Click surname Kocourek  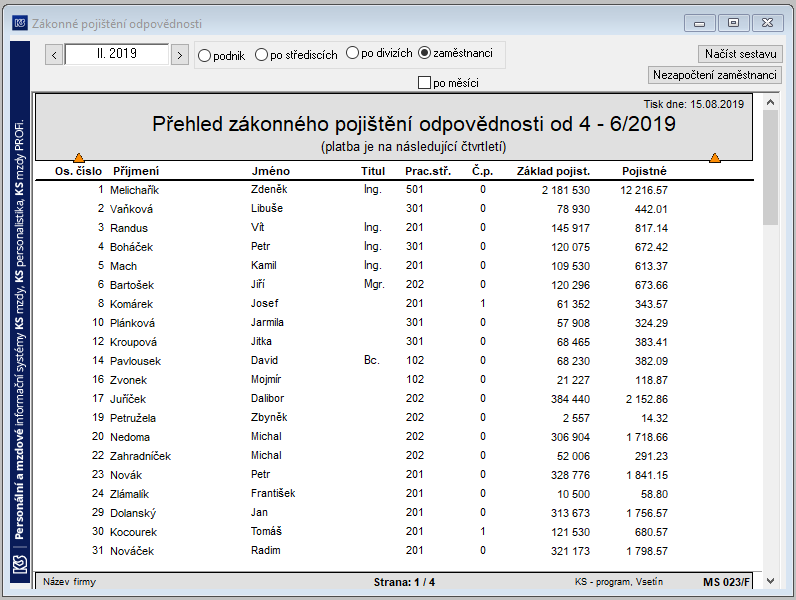click(x=134, y=532)
